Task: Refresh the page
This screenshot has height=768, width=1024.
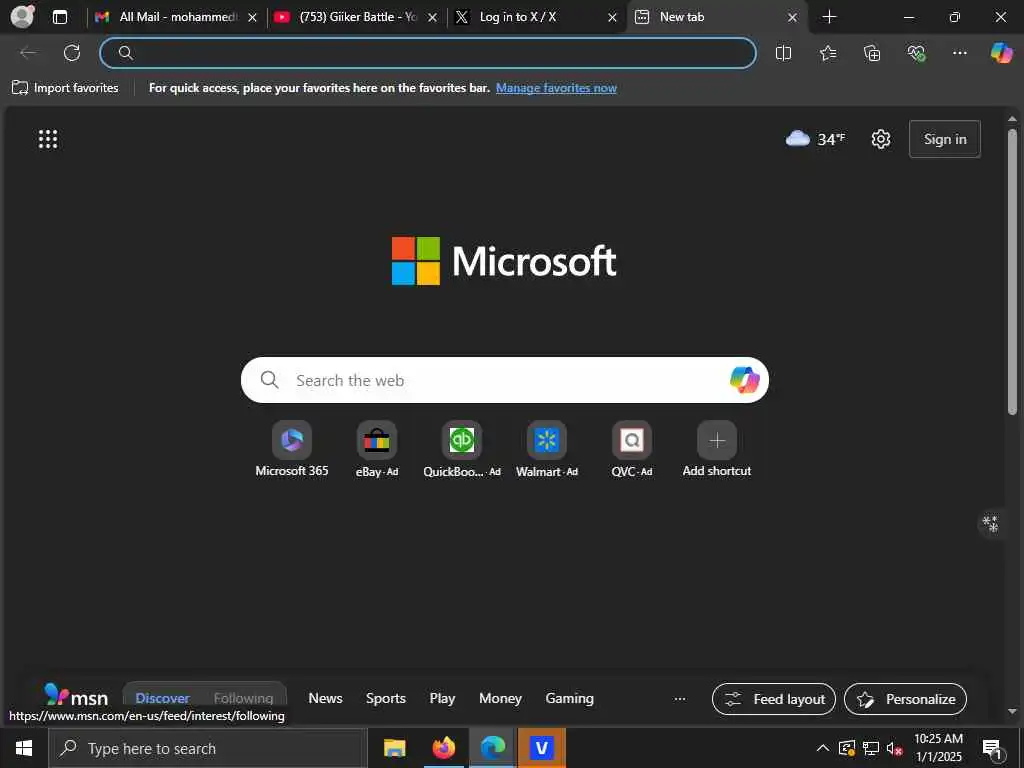Action: click(x=72, y=53)
